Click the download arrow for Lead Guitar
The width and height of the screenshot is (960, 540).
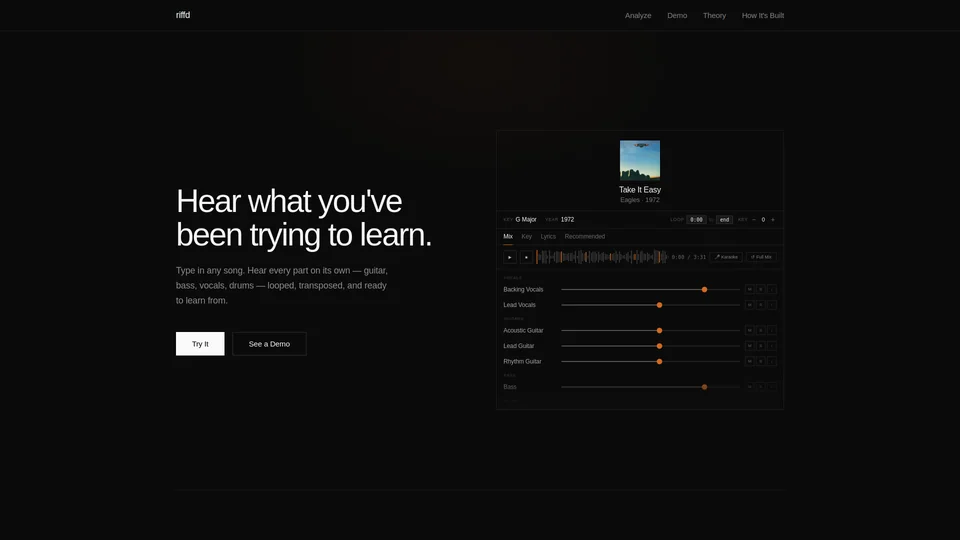point(772,346)
